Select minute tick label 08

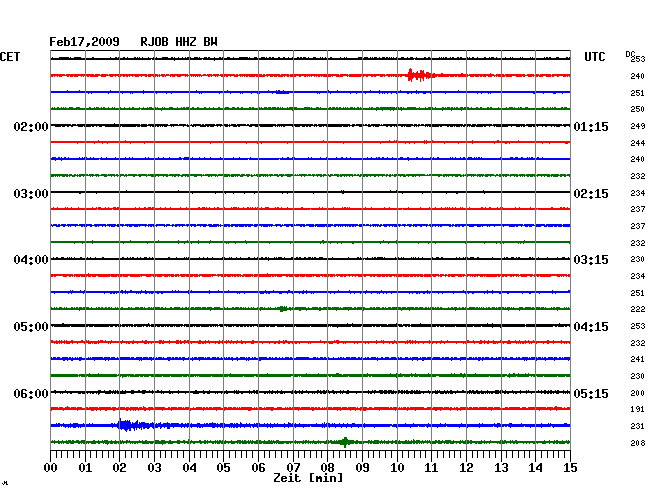click(x=327, y=468)
